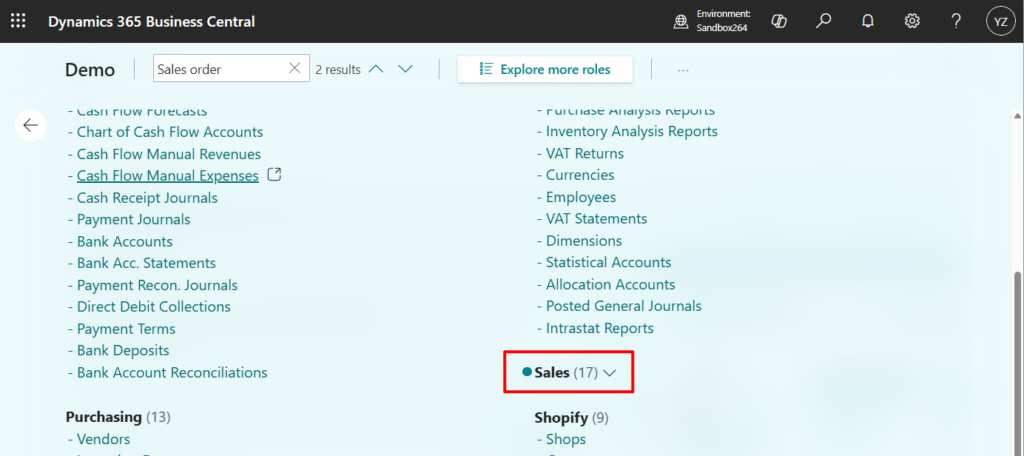
Task: Open the Copilot icon
Action: click(x=780, y=21)
